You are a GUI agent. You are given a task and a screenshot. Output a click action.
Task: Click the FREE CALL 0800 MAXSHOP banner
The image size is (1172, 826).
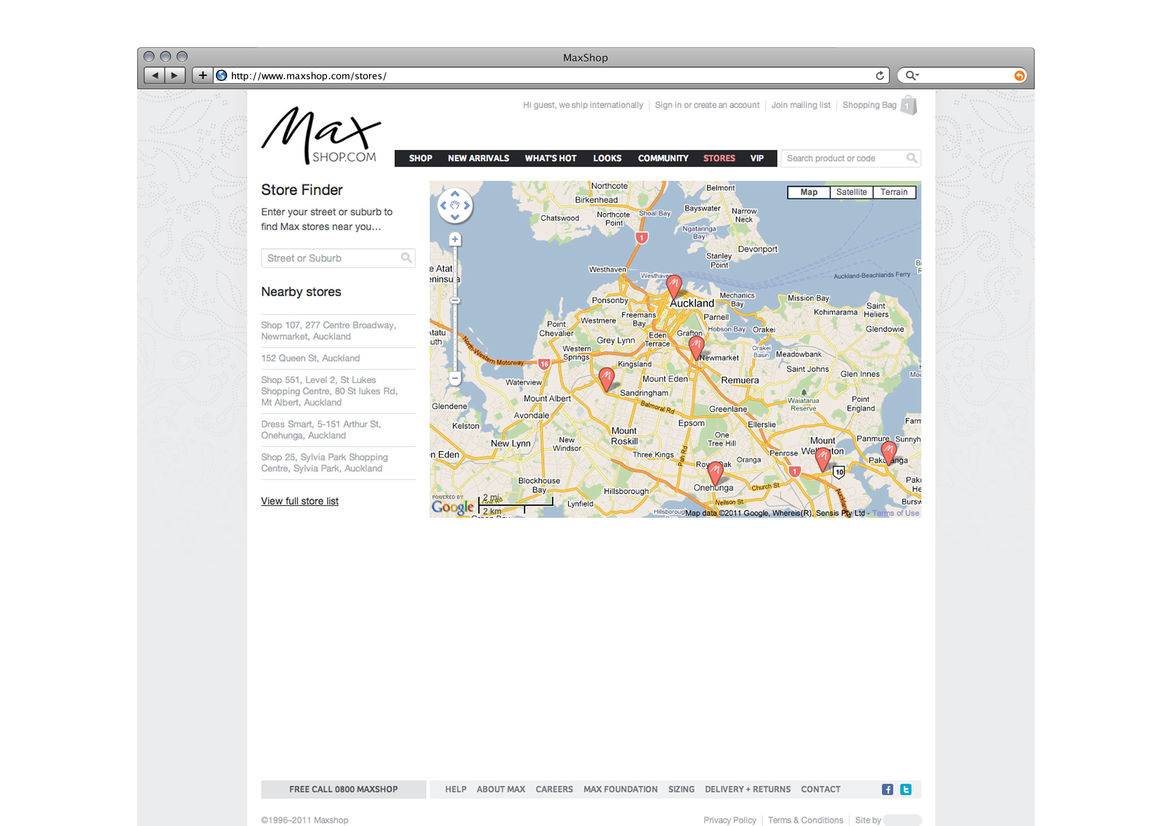click(343, 789)
